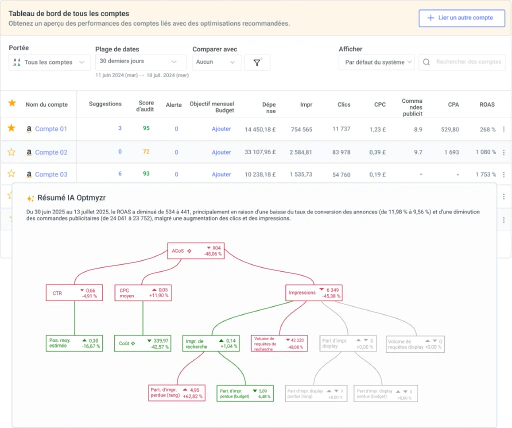
Task: Select the Impressions node in the tree
Action: (314, 293)
